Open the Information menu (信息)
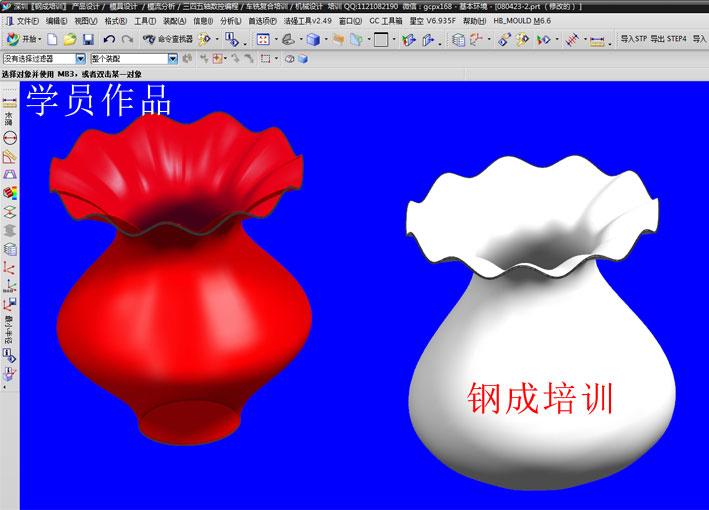 coord(203,21)
